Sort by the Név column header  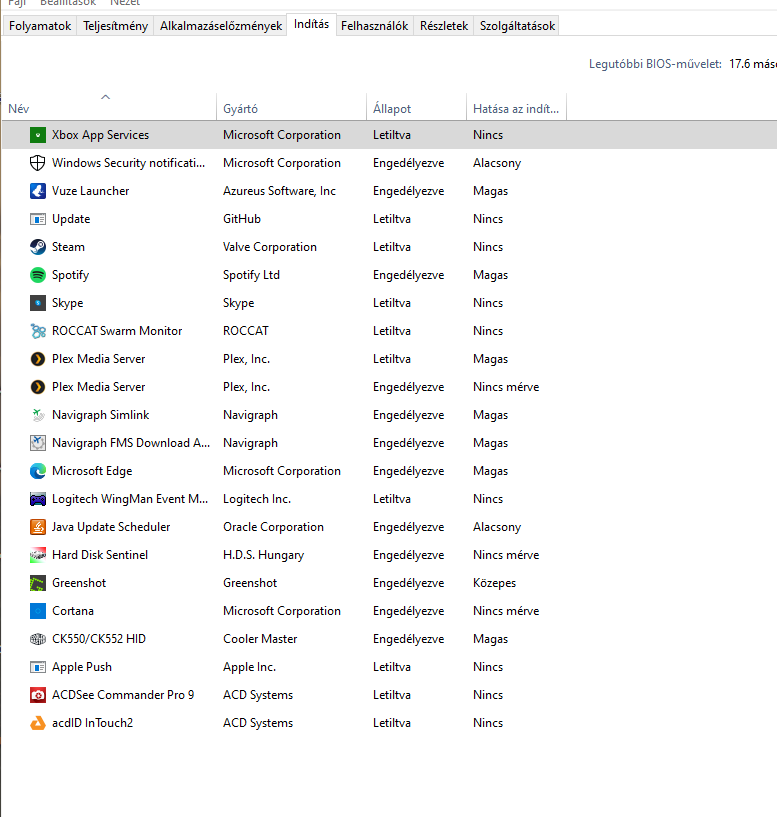click(109, 108)
